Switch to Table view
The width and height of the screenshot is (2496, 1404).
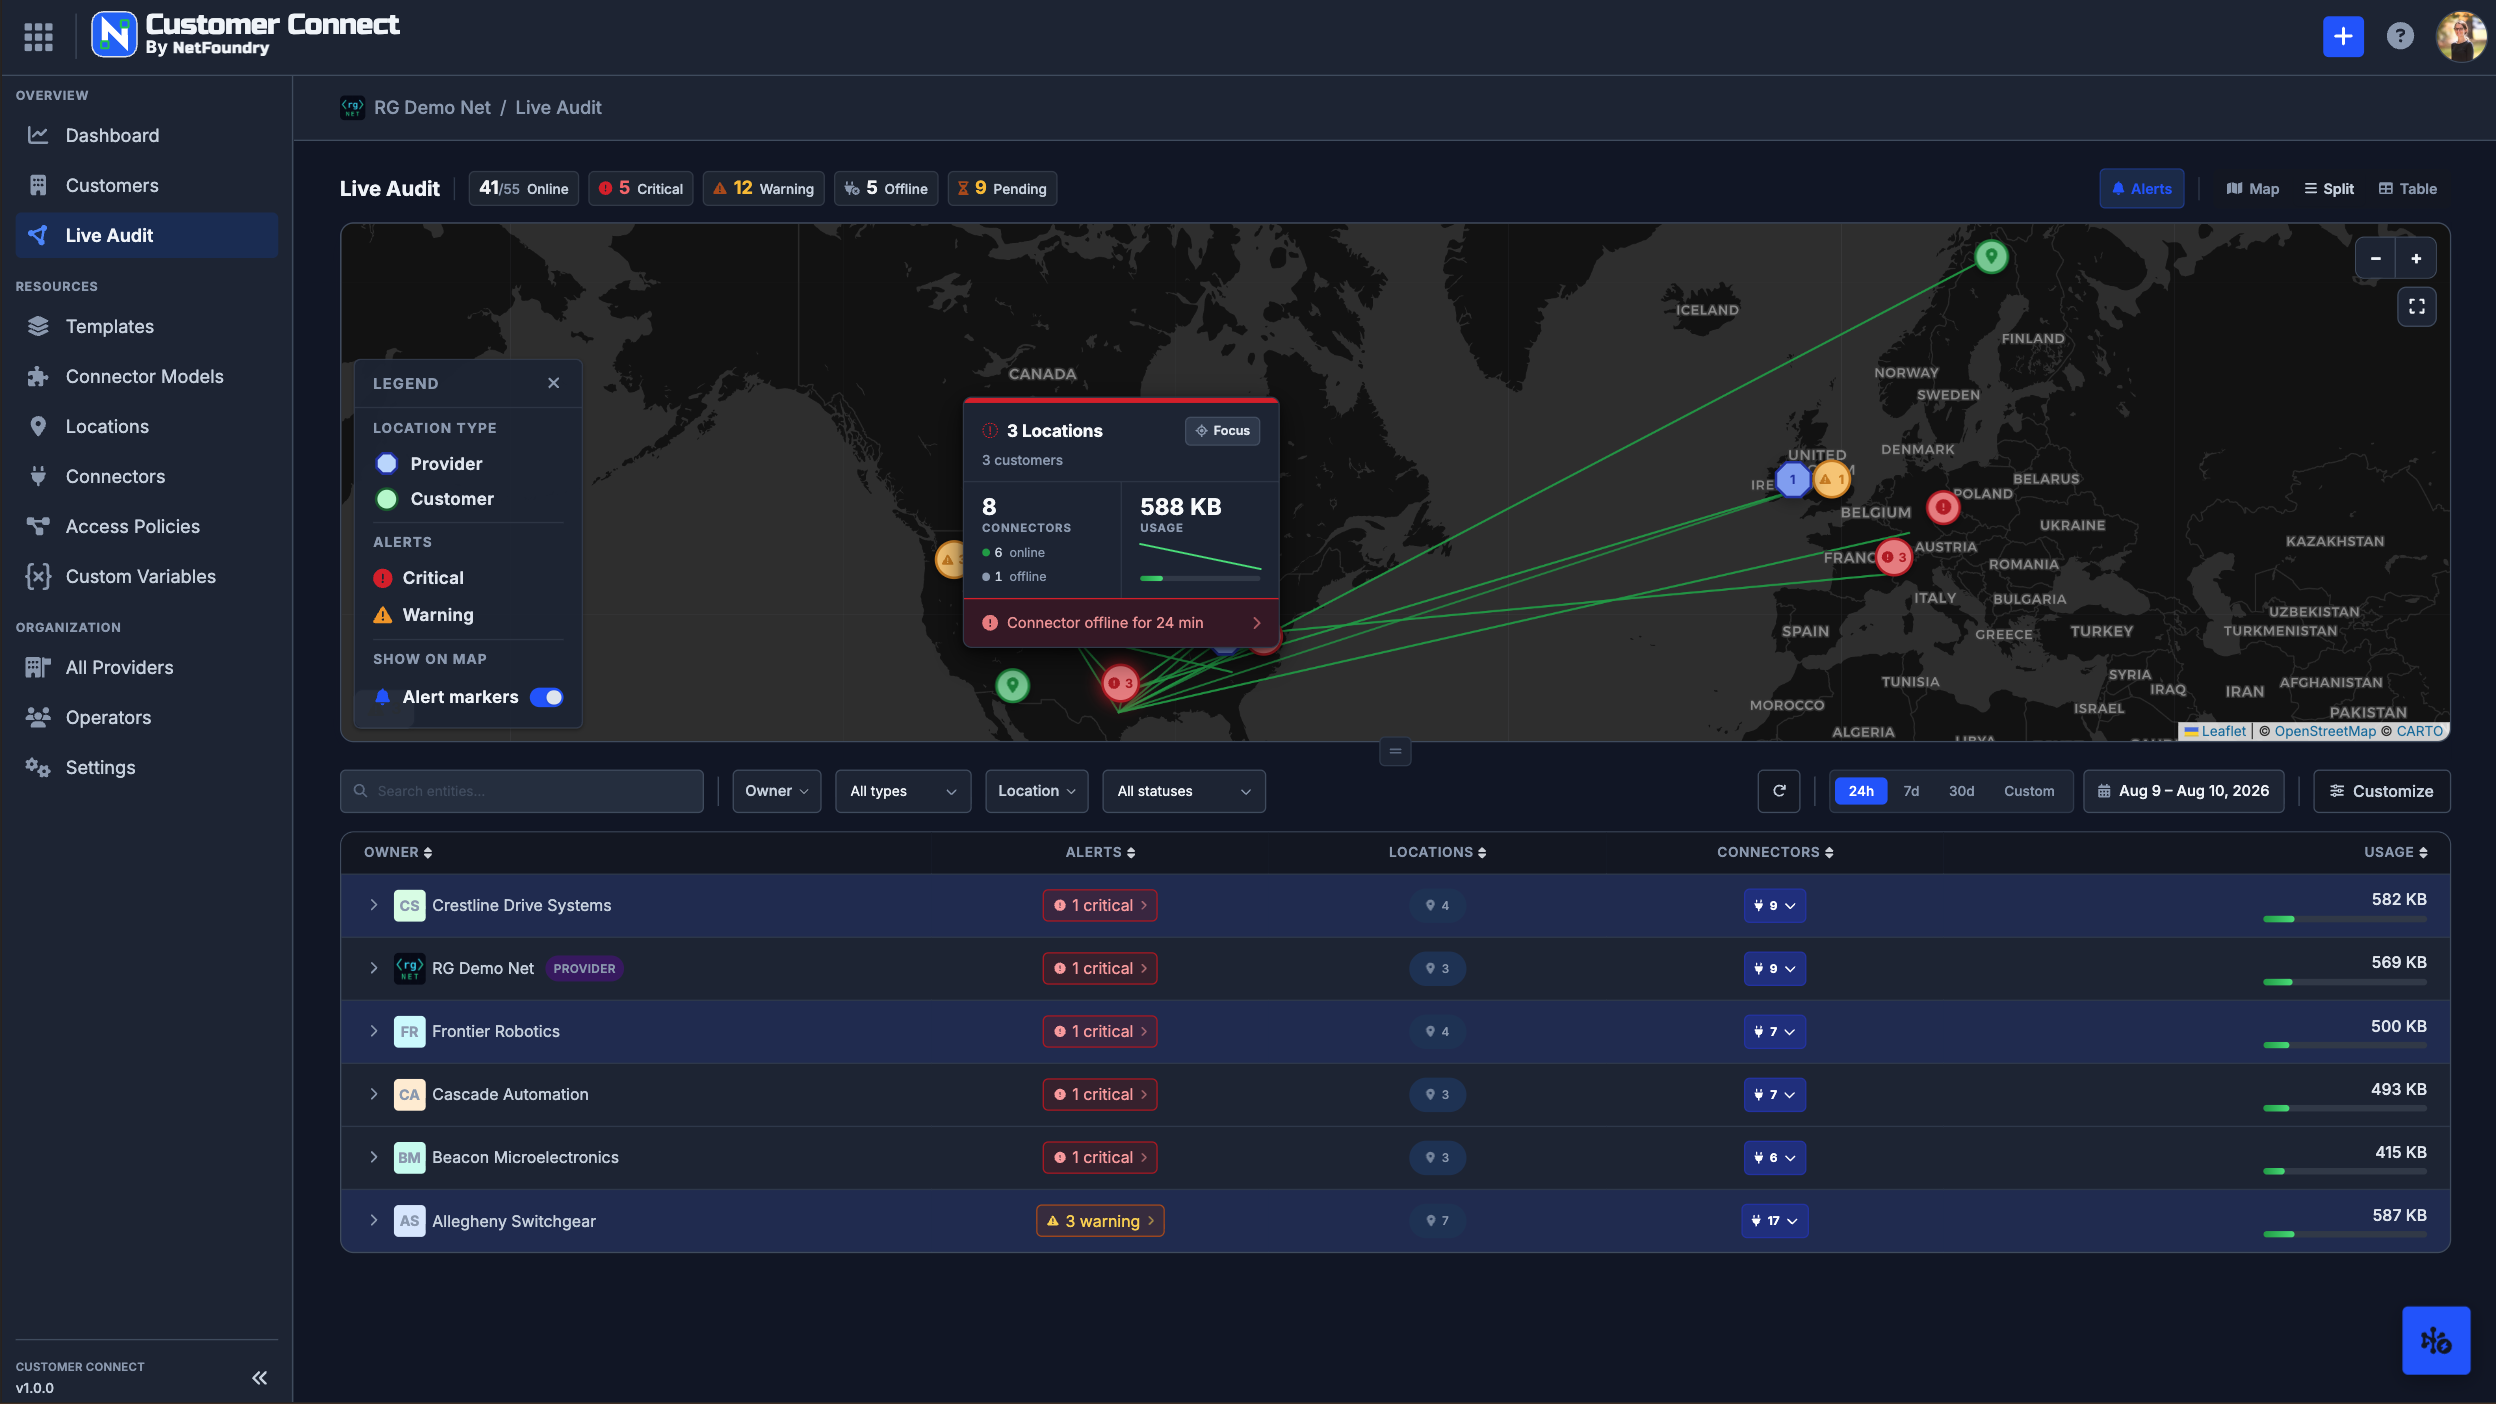coord(2408,188)
